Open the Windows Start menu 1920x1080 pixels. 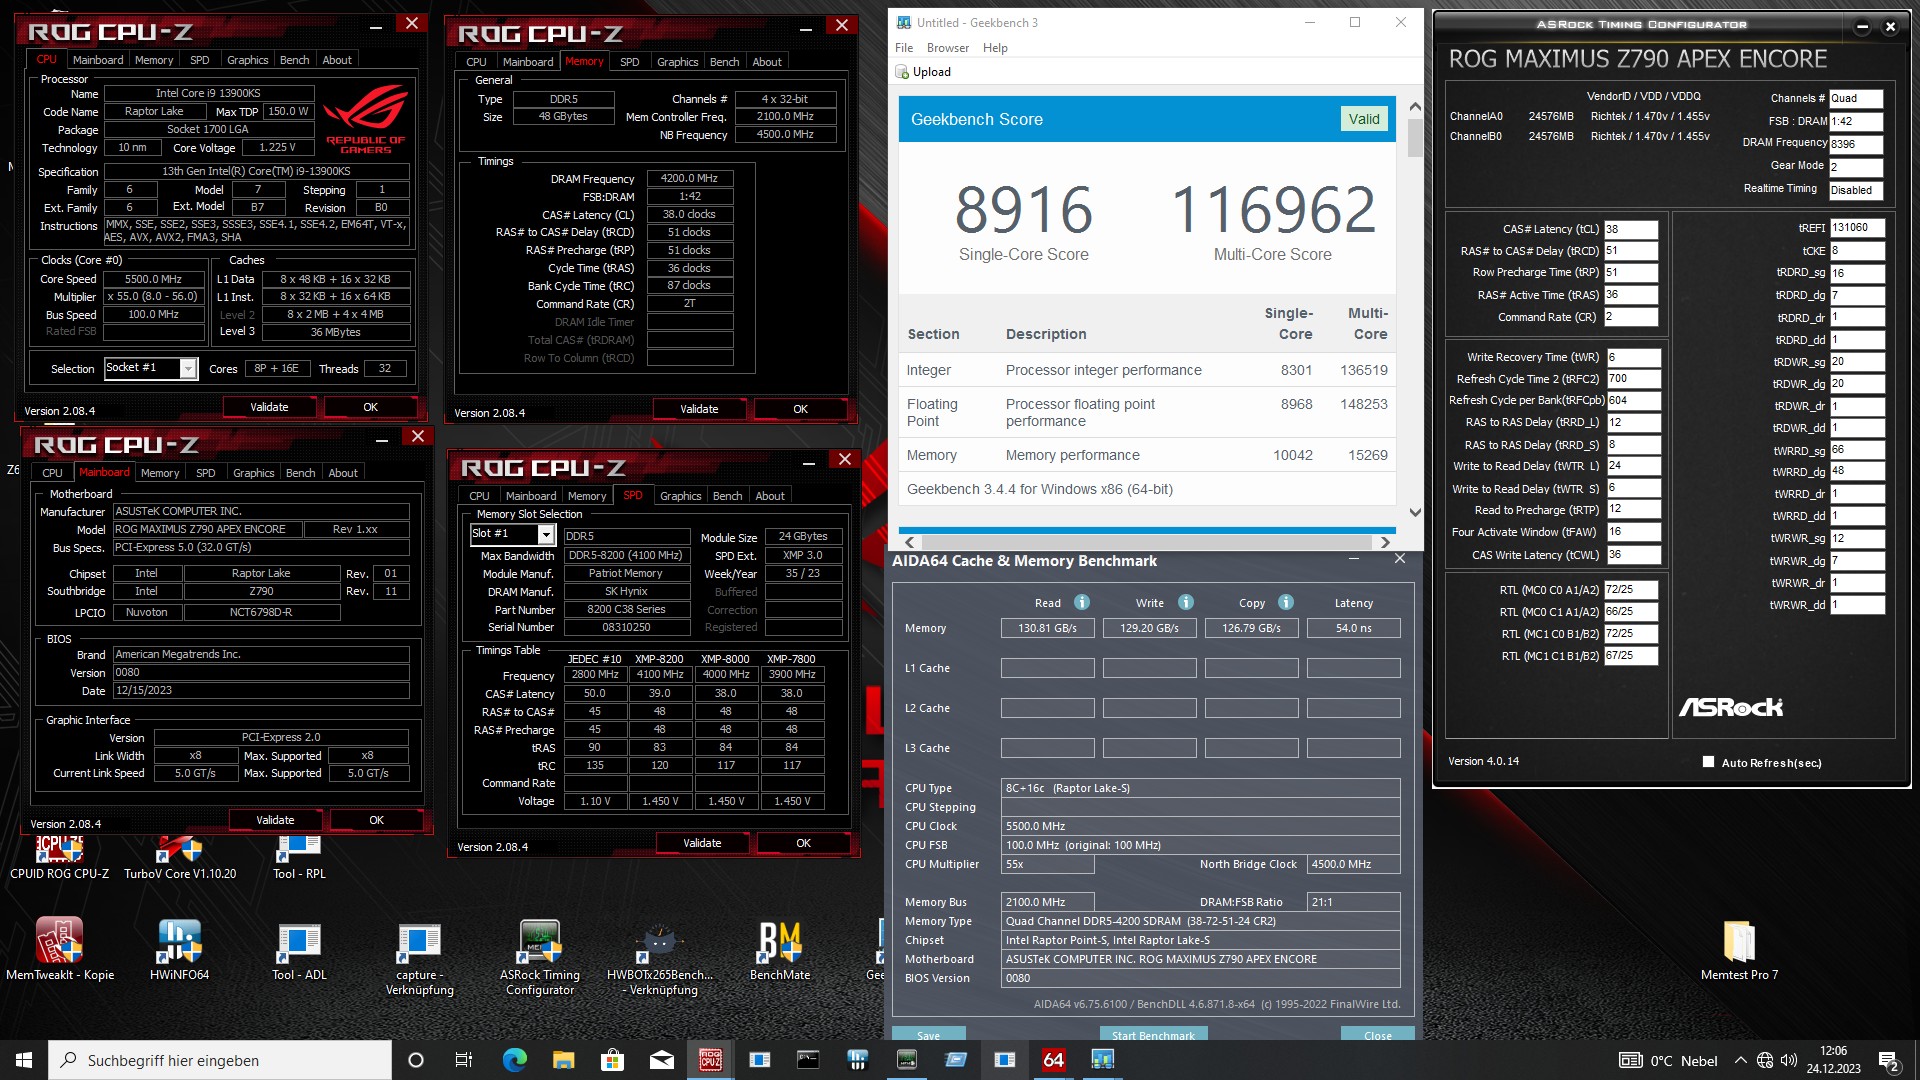coord(24,1060)
